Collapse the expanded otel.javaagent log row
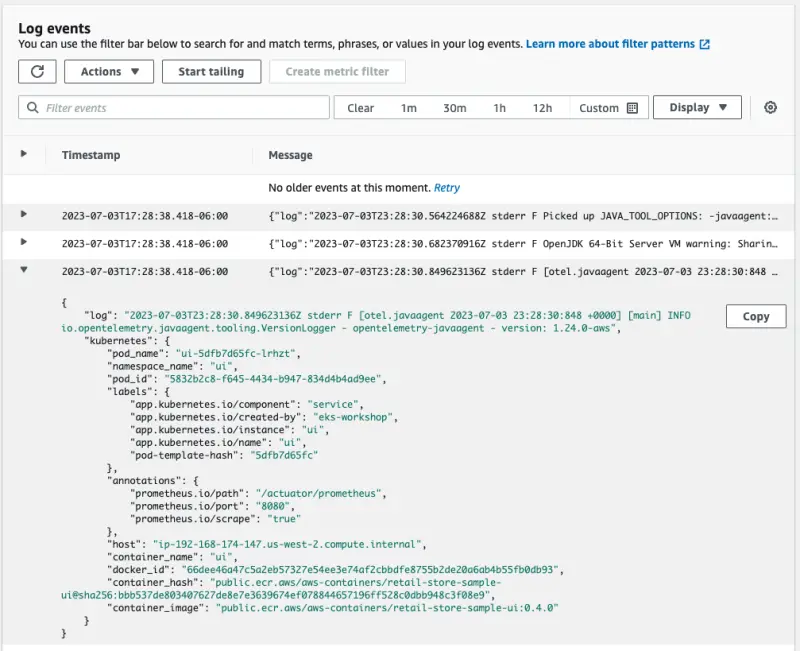Screen dimensions: 800x651 [x=24, y=270]
